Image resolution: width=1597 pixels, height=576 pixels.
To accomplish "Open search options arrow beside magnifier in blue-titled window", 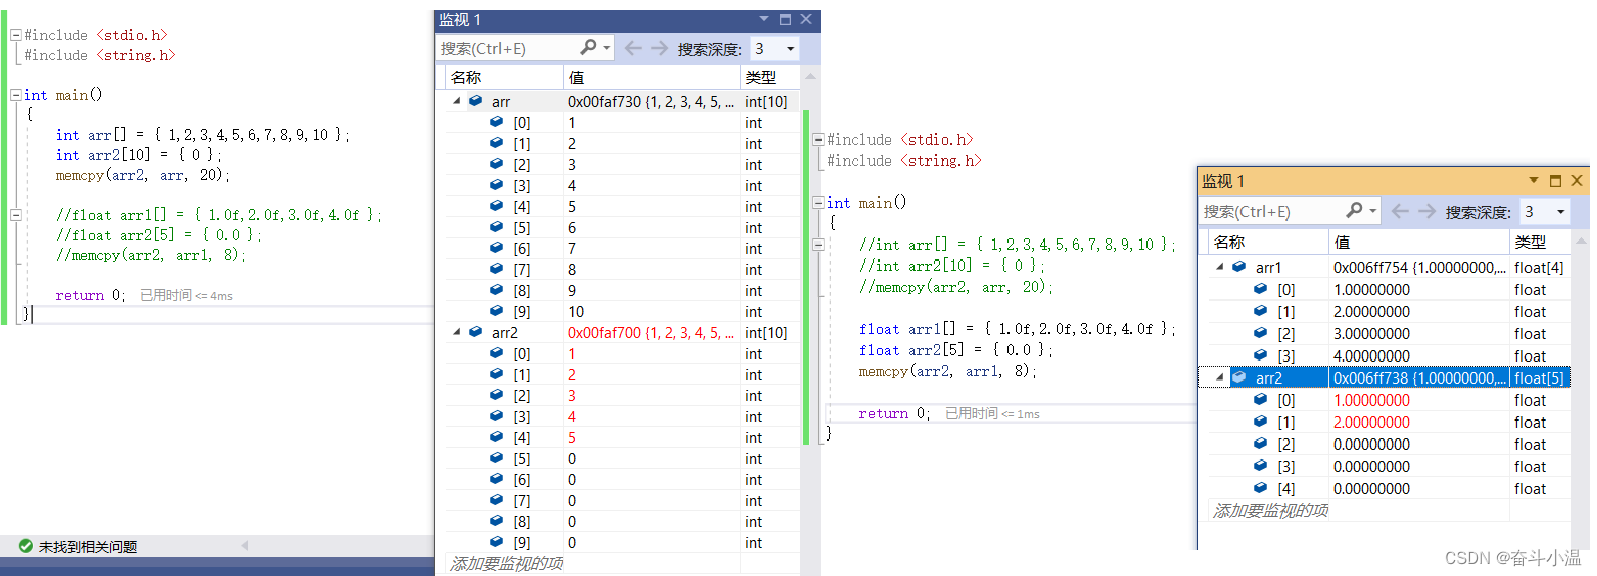I will [606, 48].
